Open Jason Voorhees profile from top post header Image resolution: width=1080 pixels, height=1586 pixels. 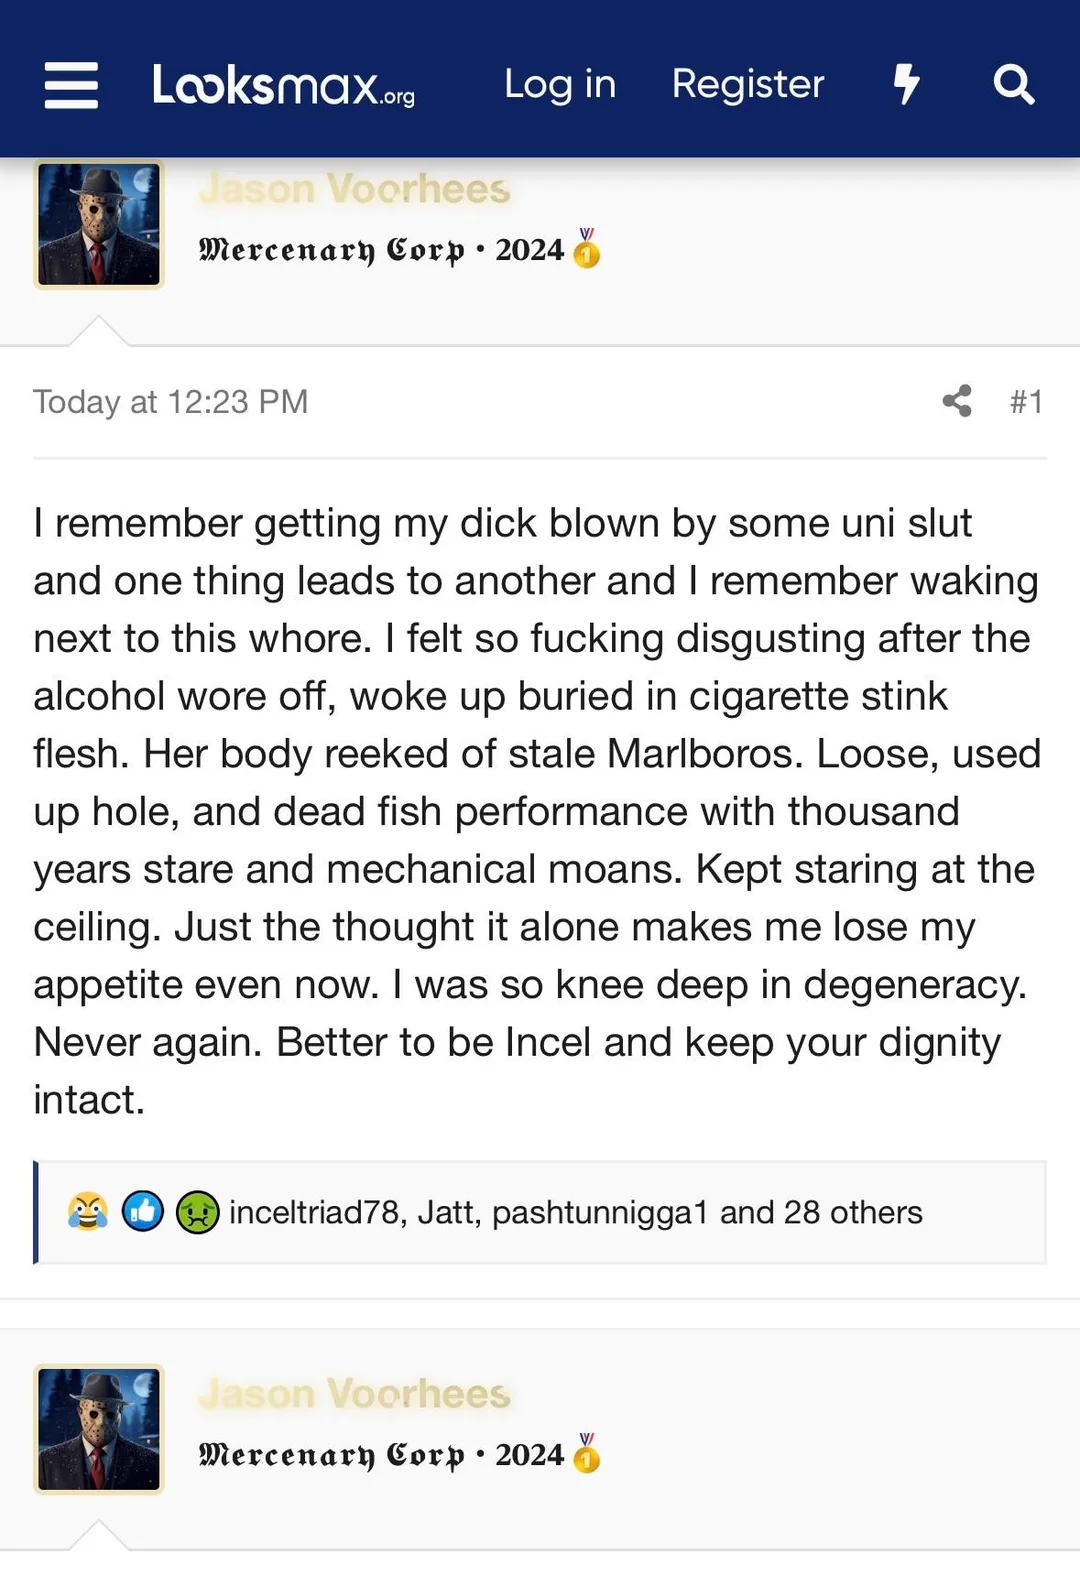pos(354,189)
